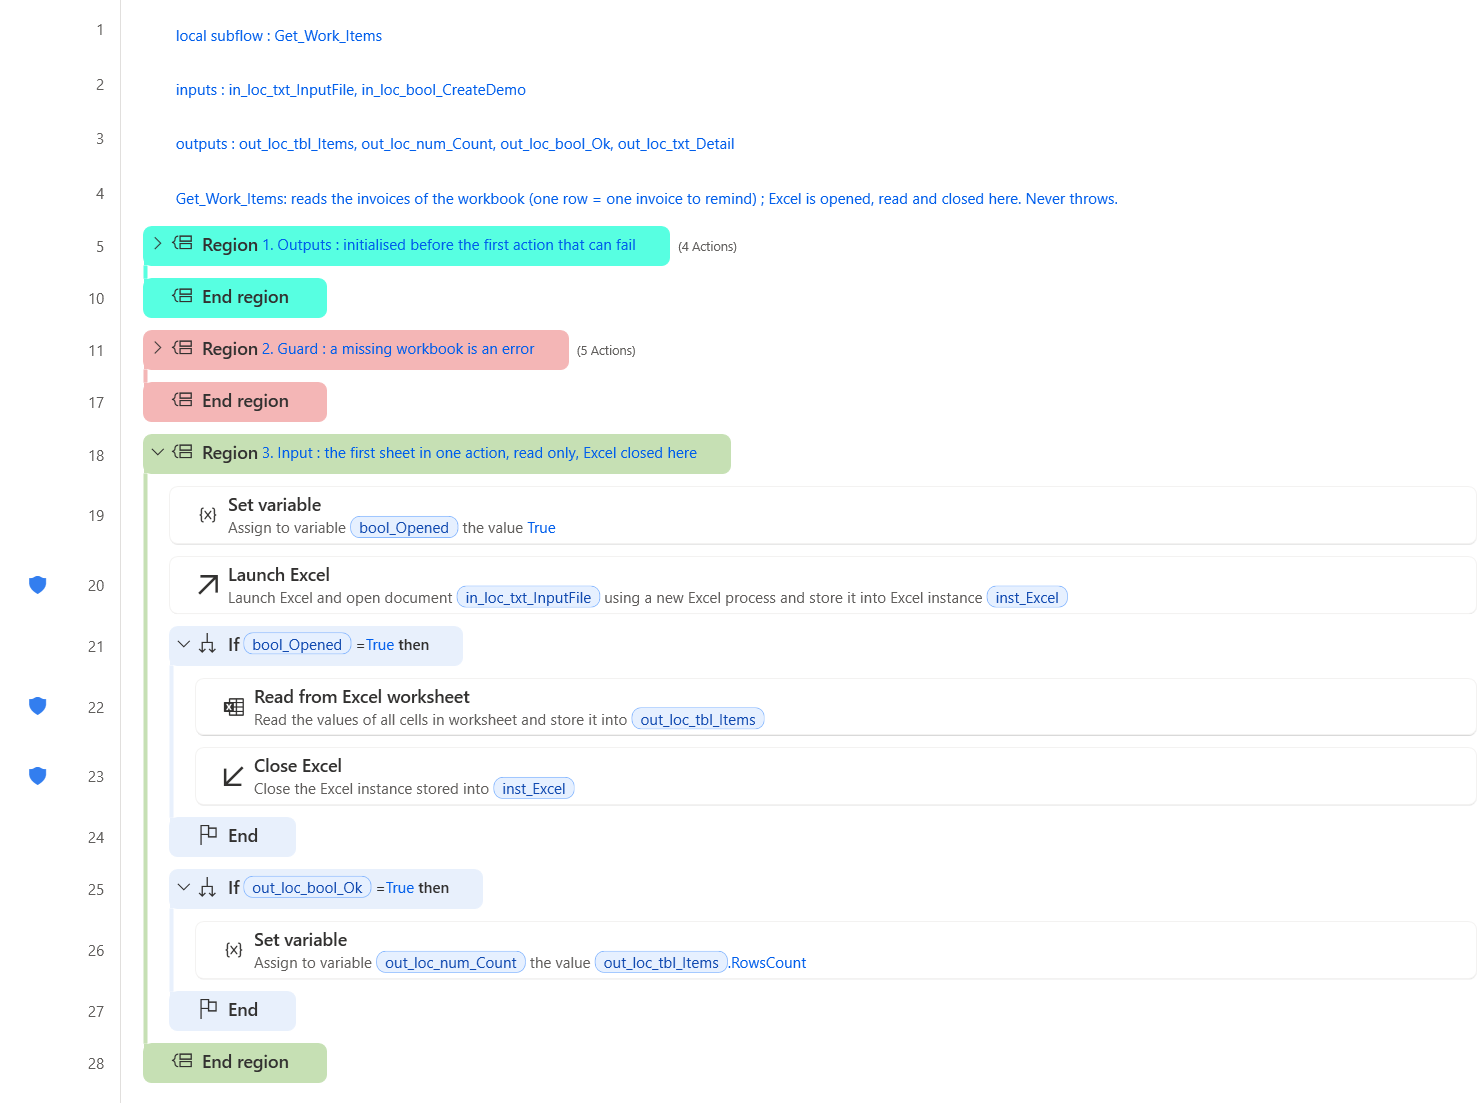The height and width of the screenshot is (1103, 1483).
Task: Click the bool_Opened variable in Set variable
Action: tap(404, 528)
